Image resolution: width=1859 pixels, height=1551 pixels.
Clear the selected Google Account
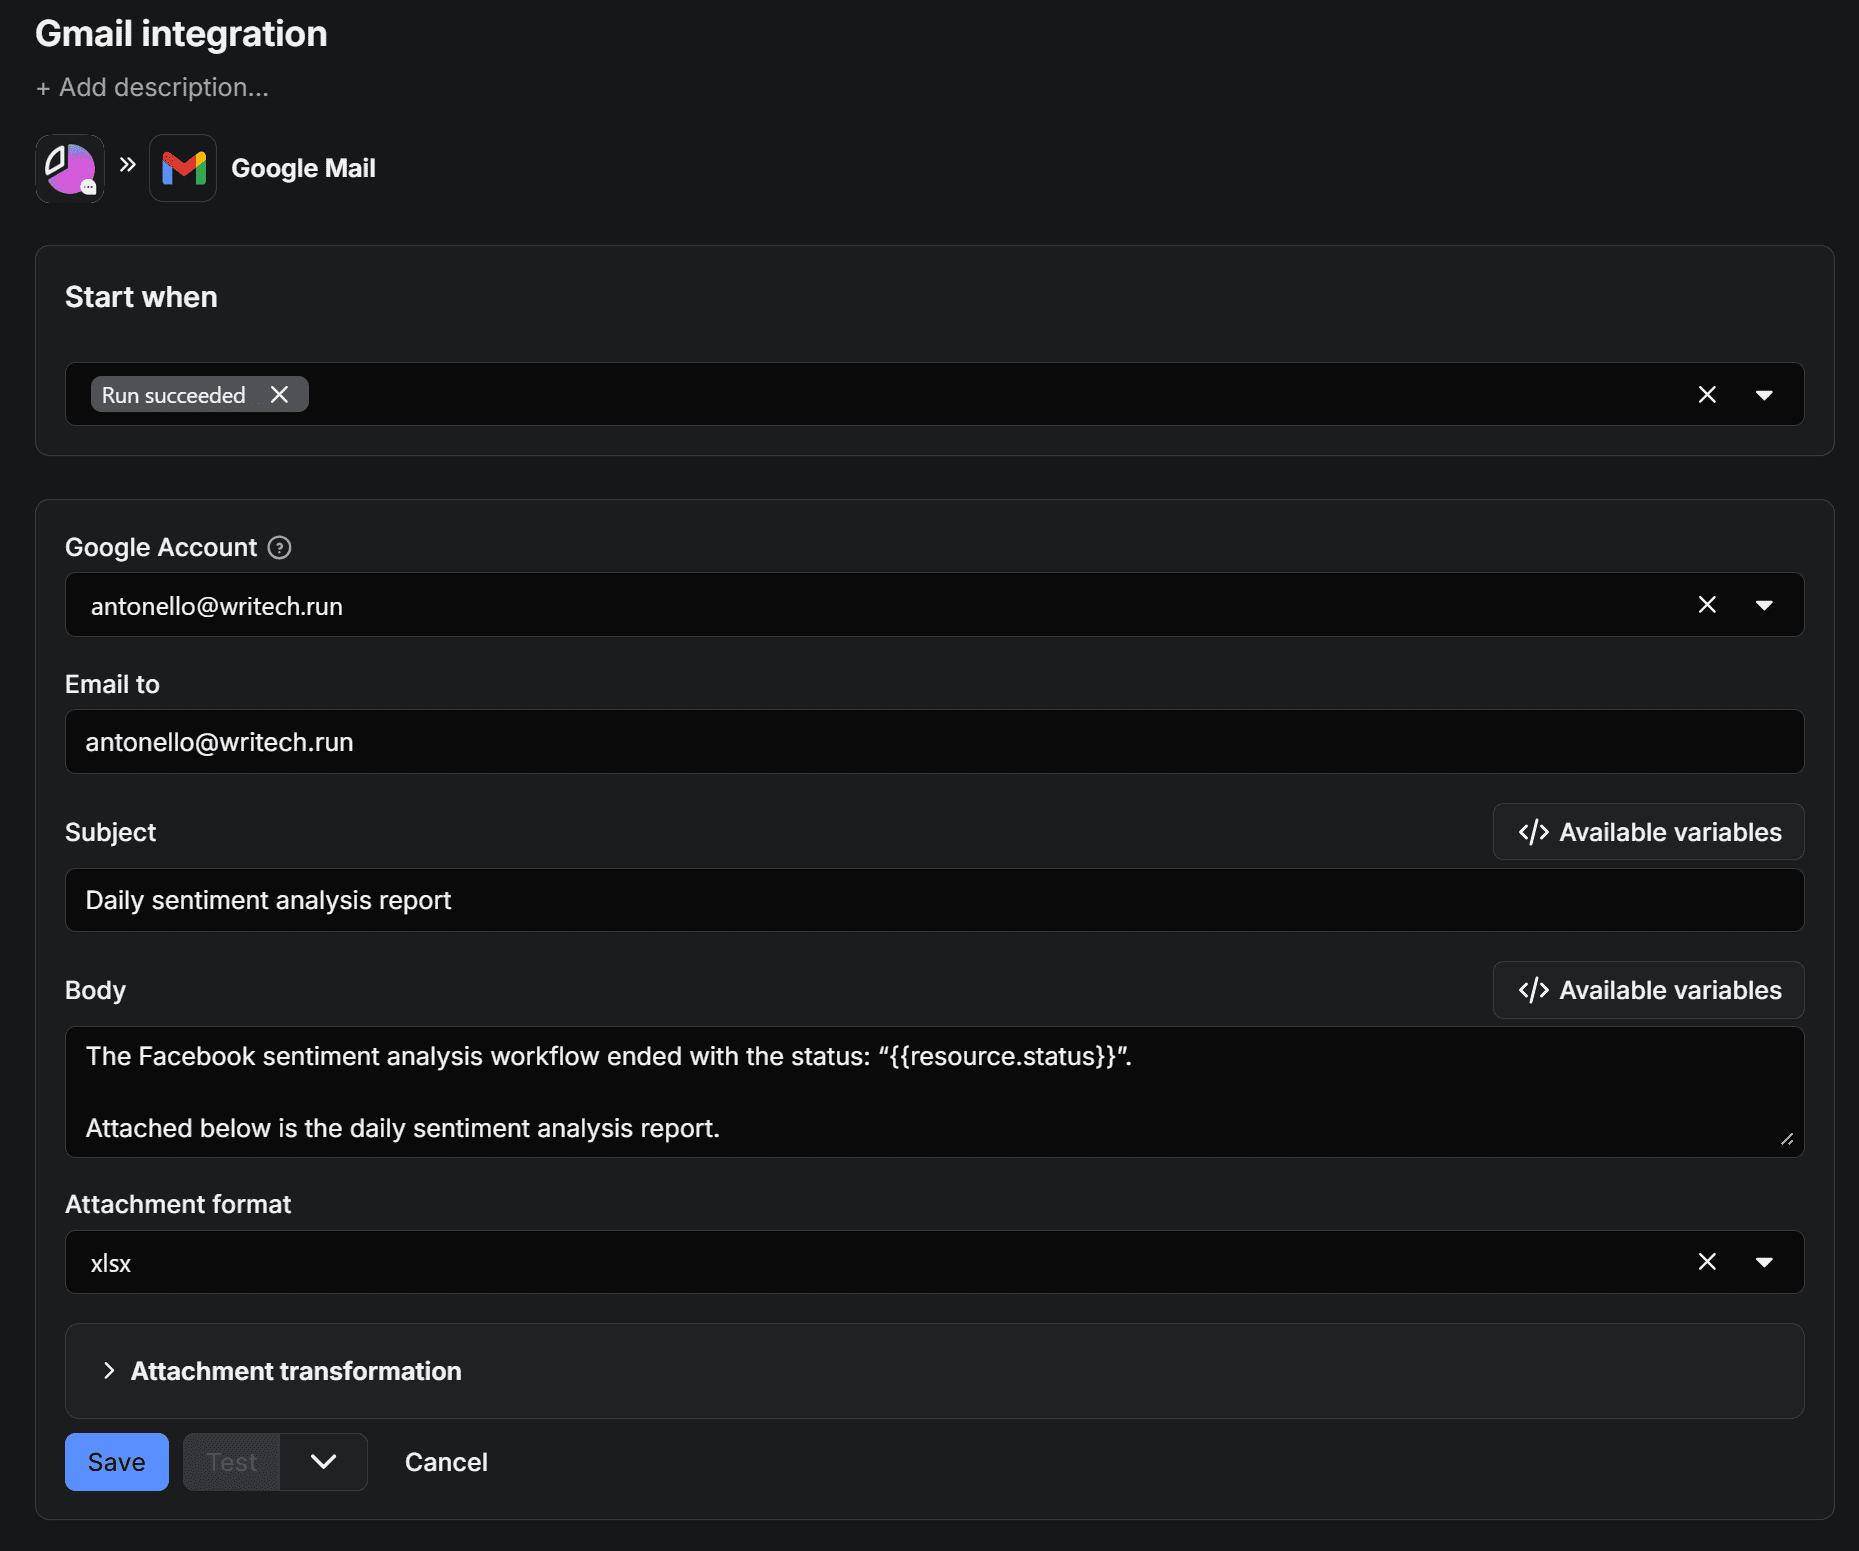(x=1707, y=604)
